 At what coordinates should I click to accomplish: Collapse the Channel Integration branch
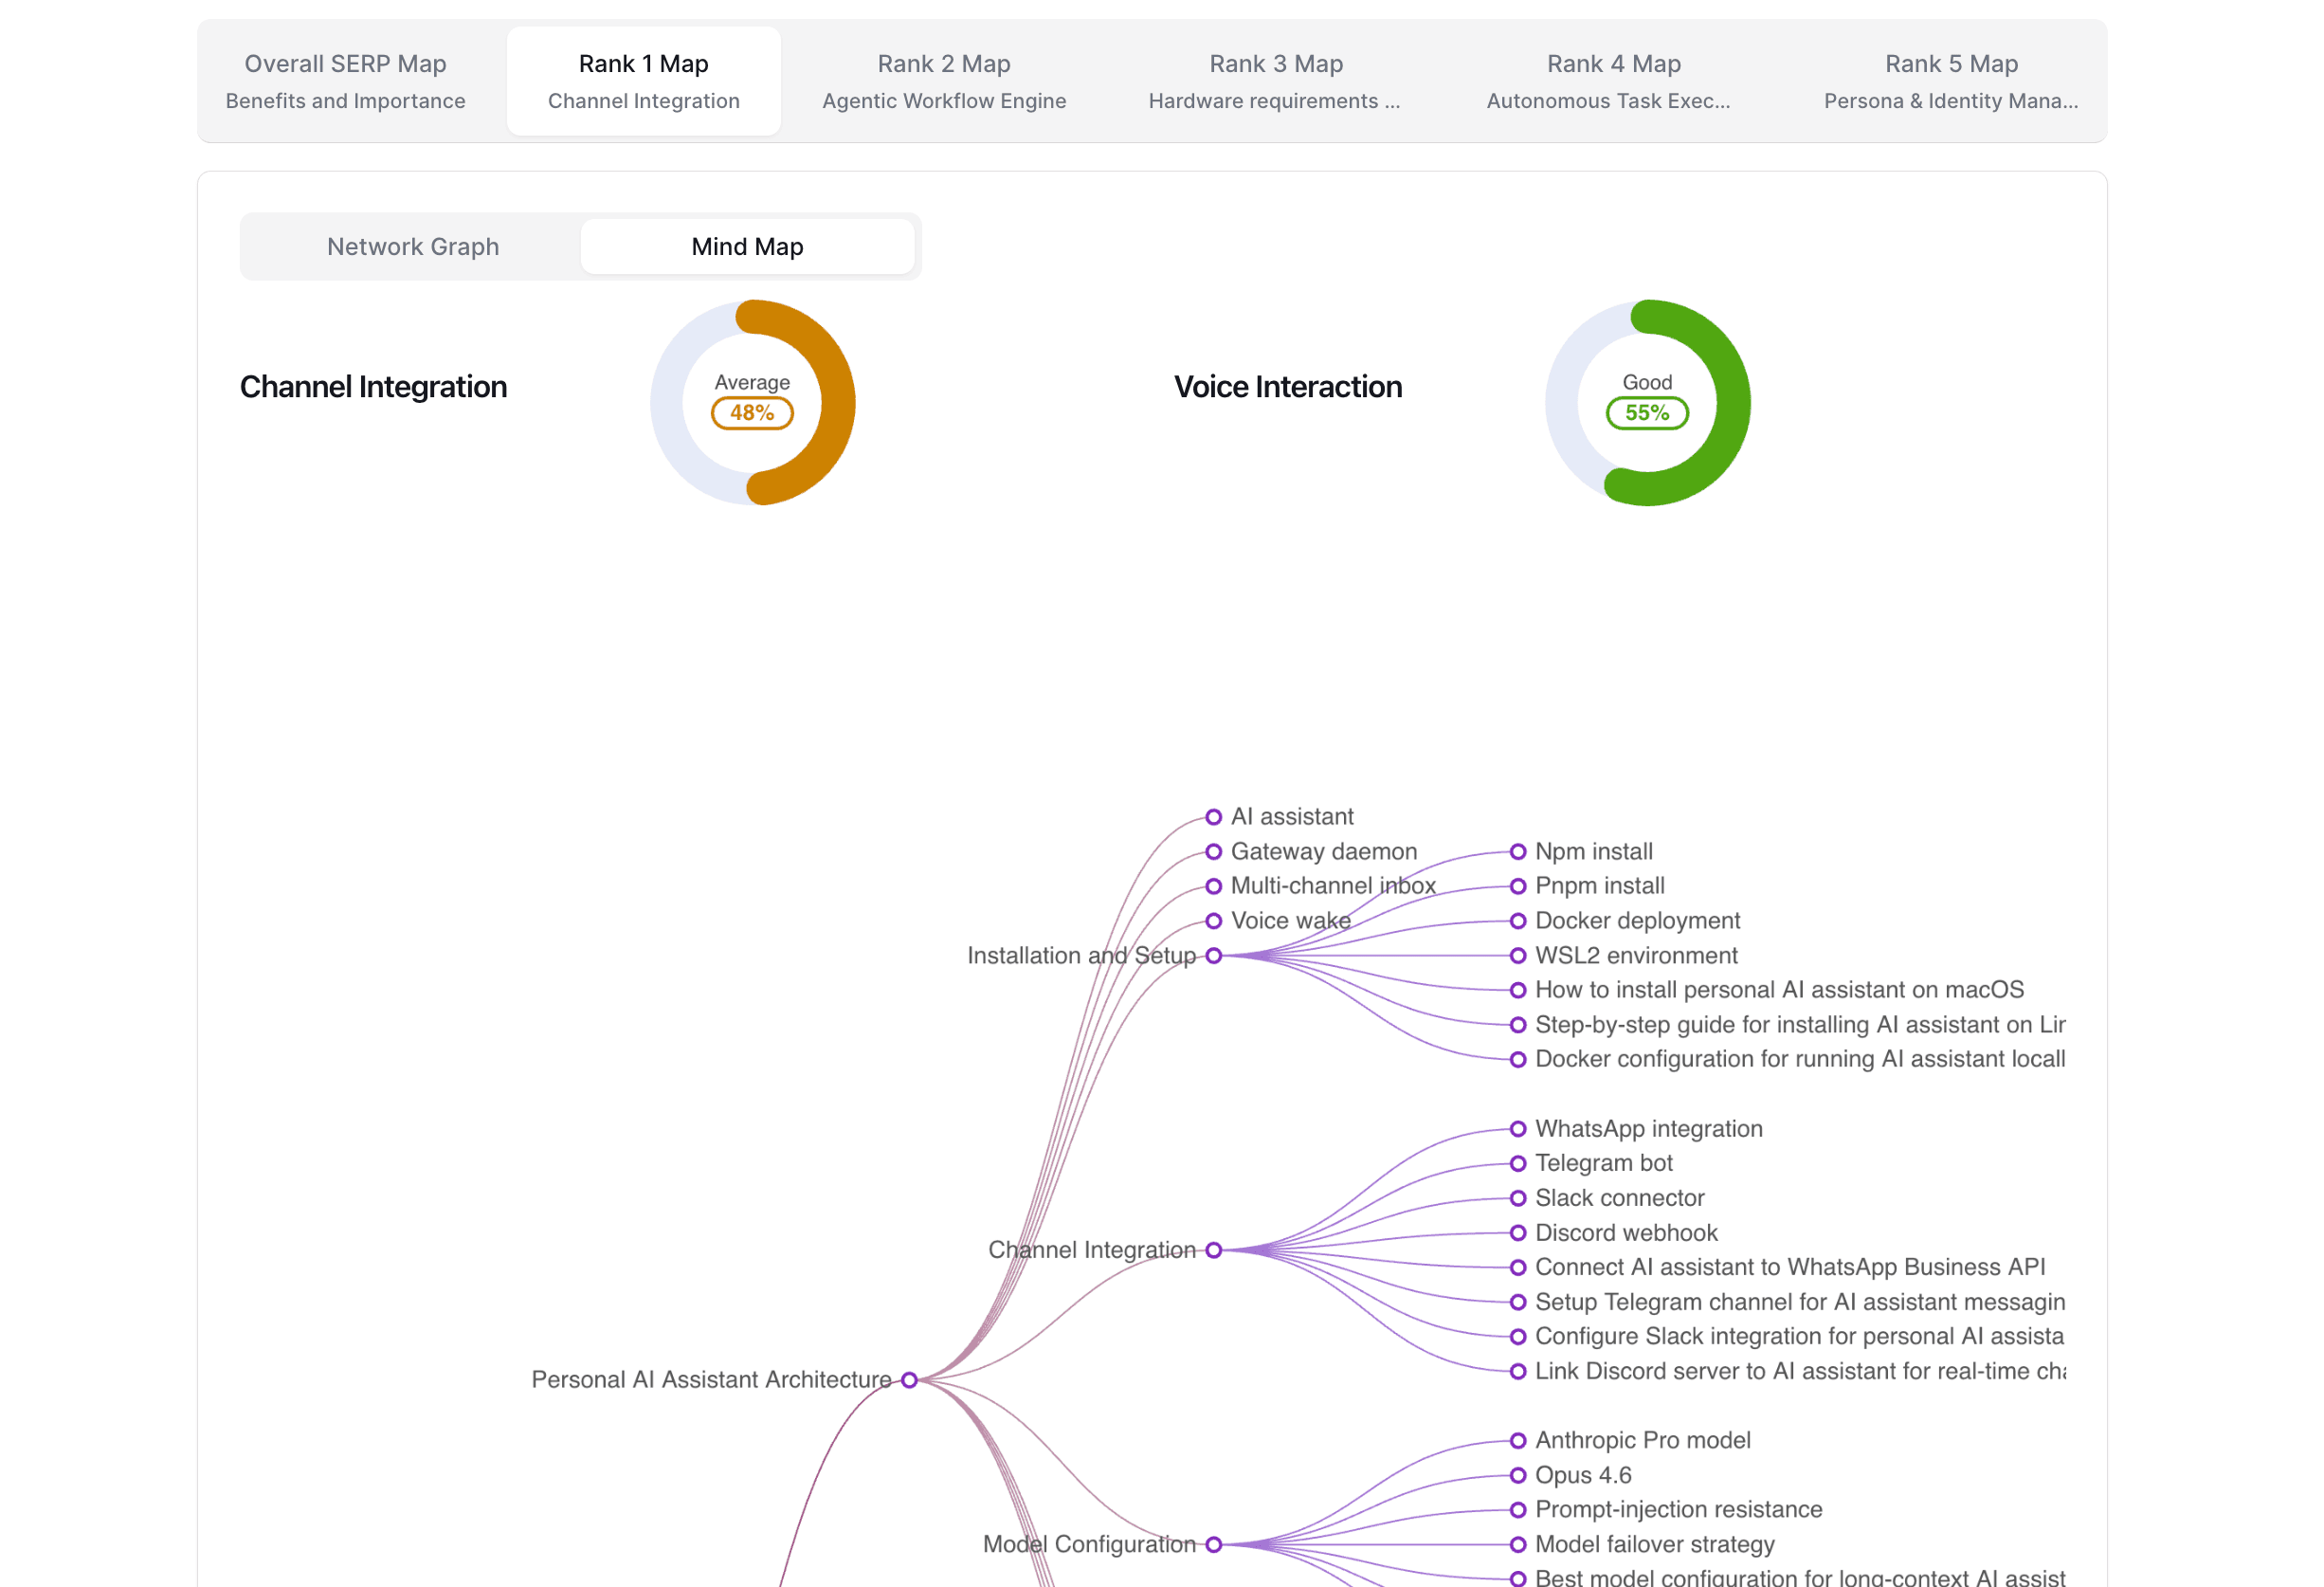tap(1214, 1249)
